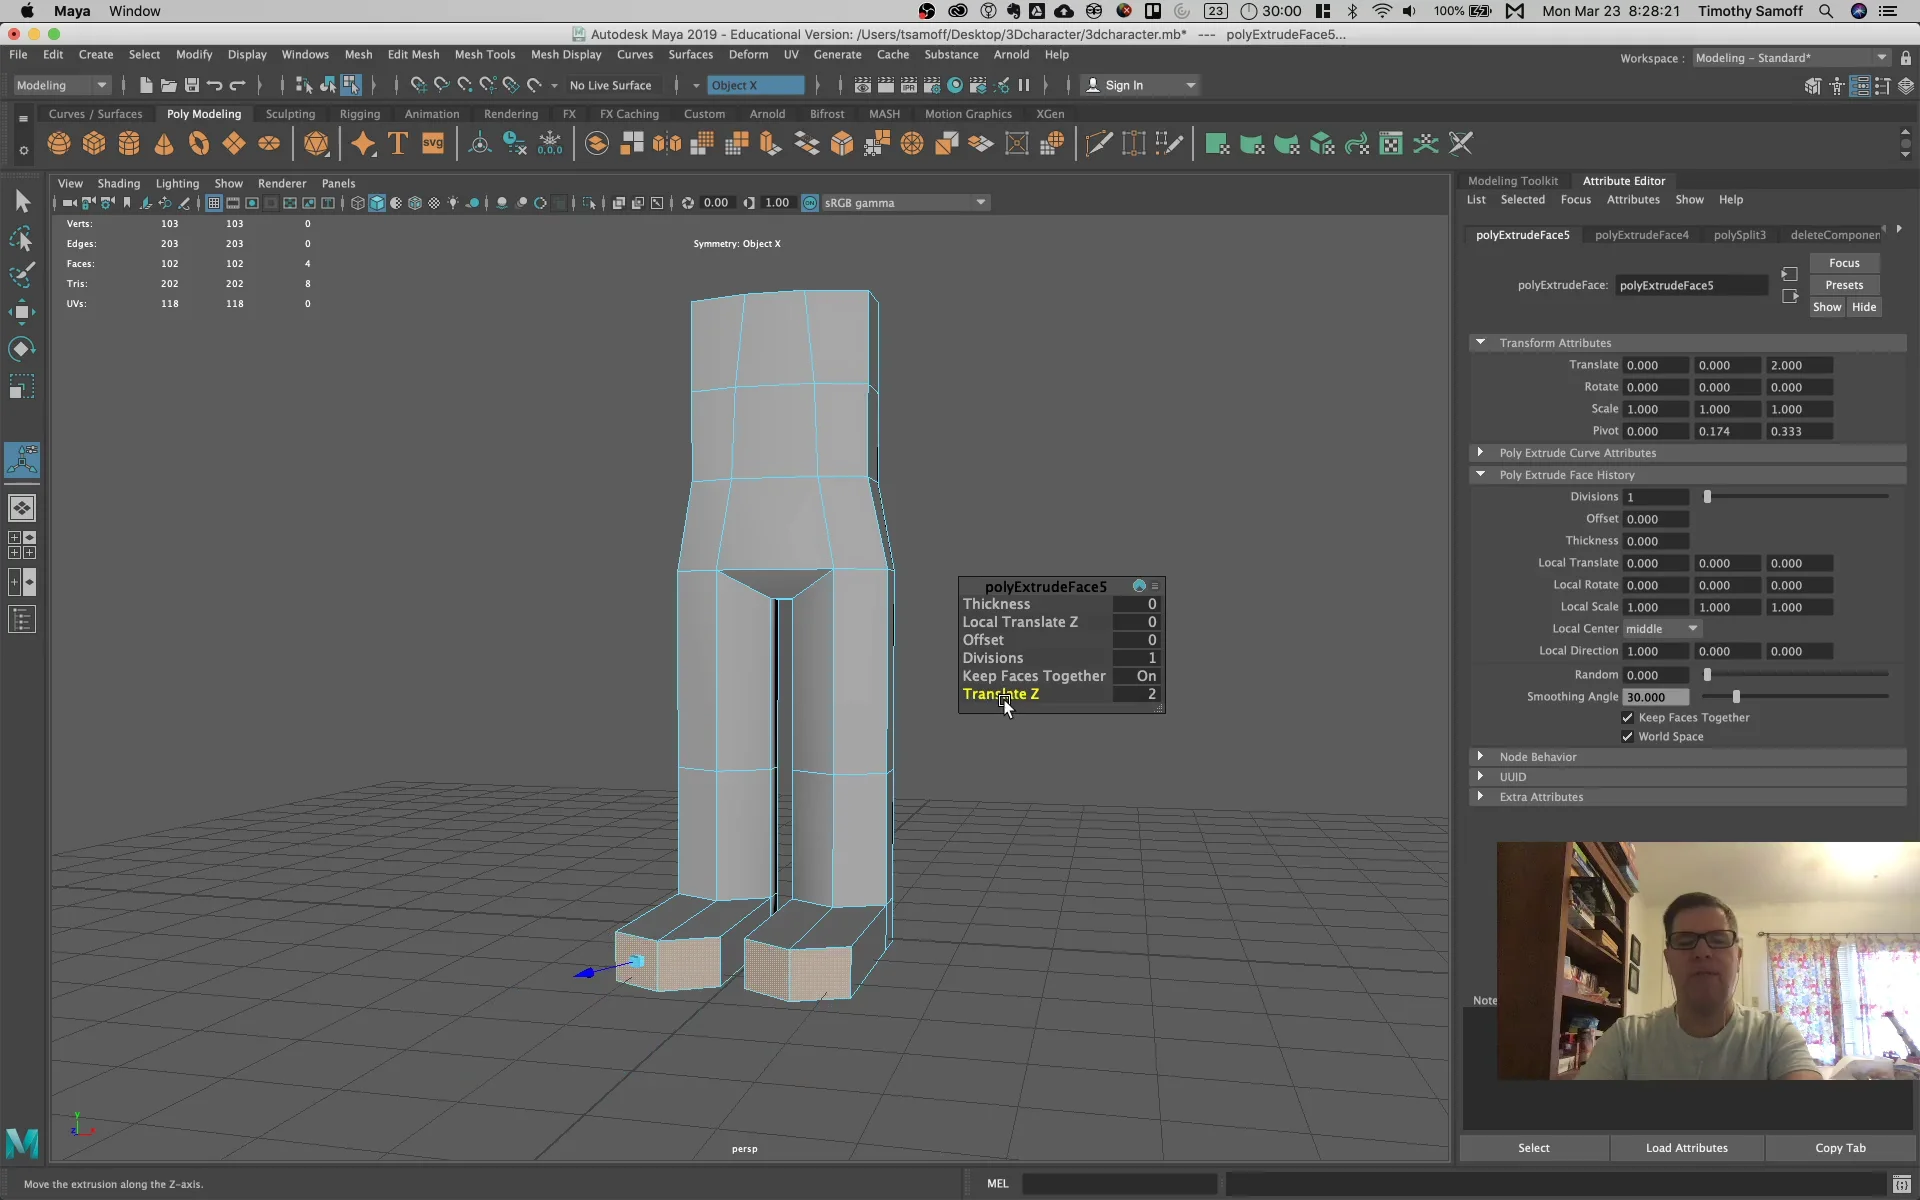Toggle wireframe cube icon in viewport toolbar

358,203
